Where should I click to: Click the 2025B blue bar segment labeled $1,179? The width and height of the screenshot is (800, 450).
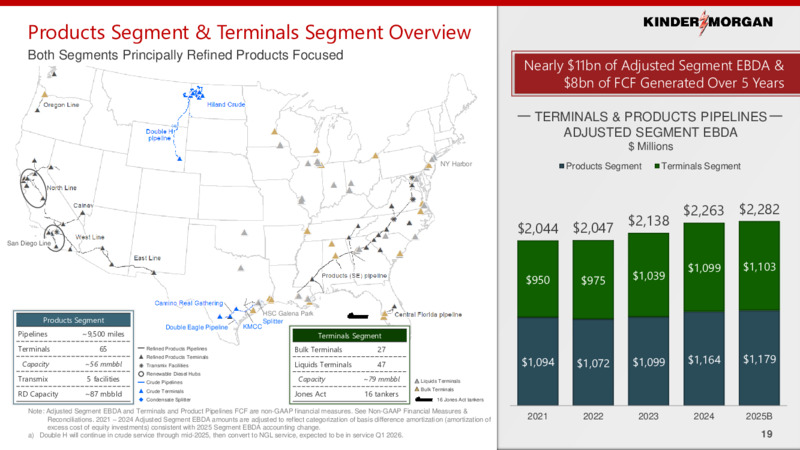(x=759, y=358)
